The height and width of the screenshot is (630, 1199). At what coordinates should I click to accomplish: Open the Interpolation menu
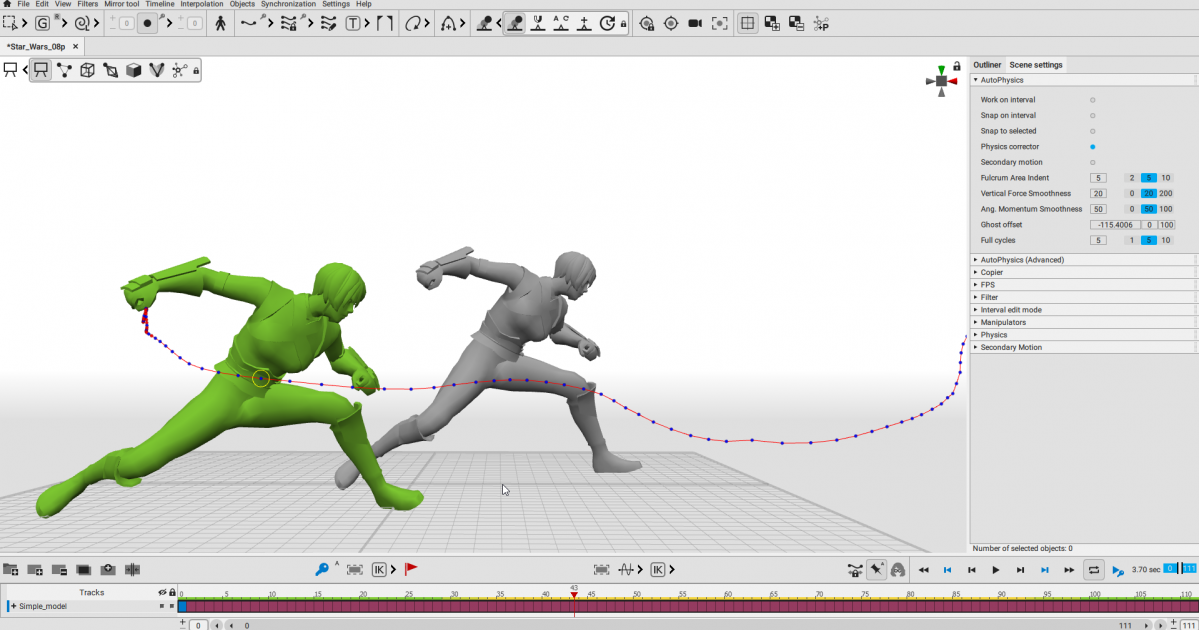pyautogui.click(x=202, y=4)
